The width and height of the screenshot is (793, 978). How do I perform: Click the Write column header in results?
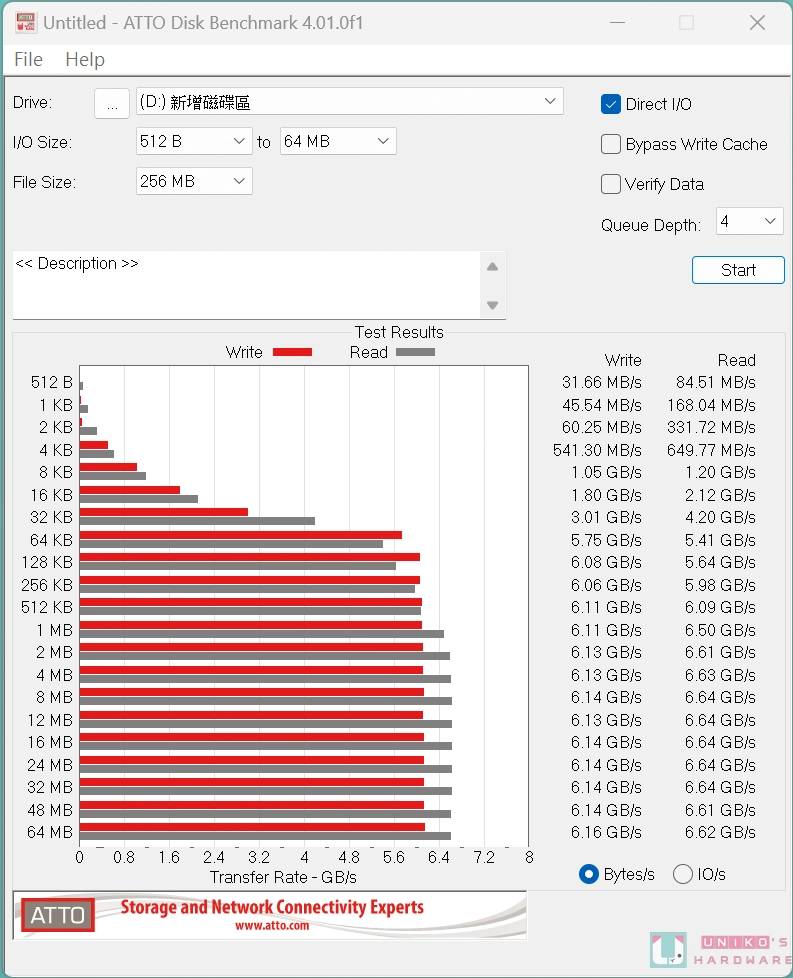623,361
